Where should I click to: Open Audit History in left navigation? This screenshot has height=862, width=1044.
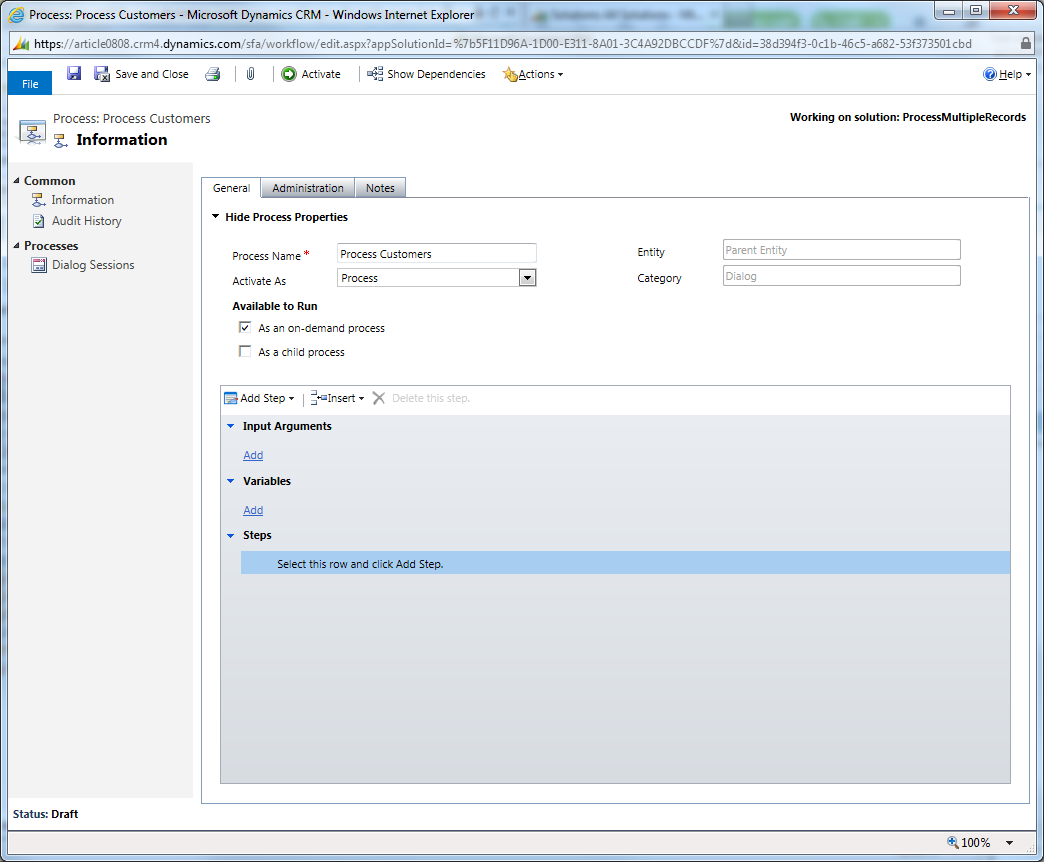(x=87, y=220)
